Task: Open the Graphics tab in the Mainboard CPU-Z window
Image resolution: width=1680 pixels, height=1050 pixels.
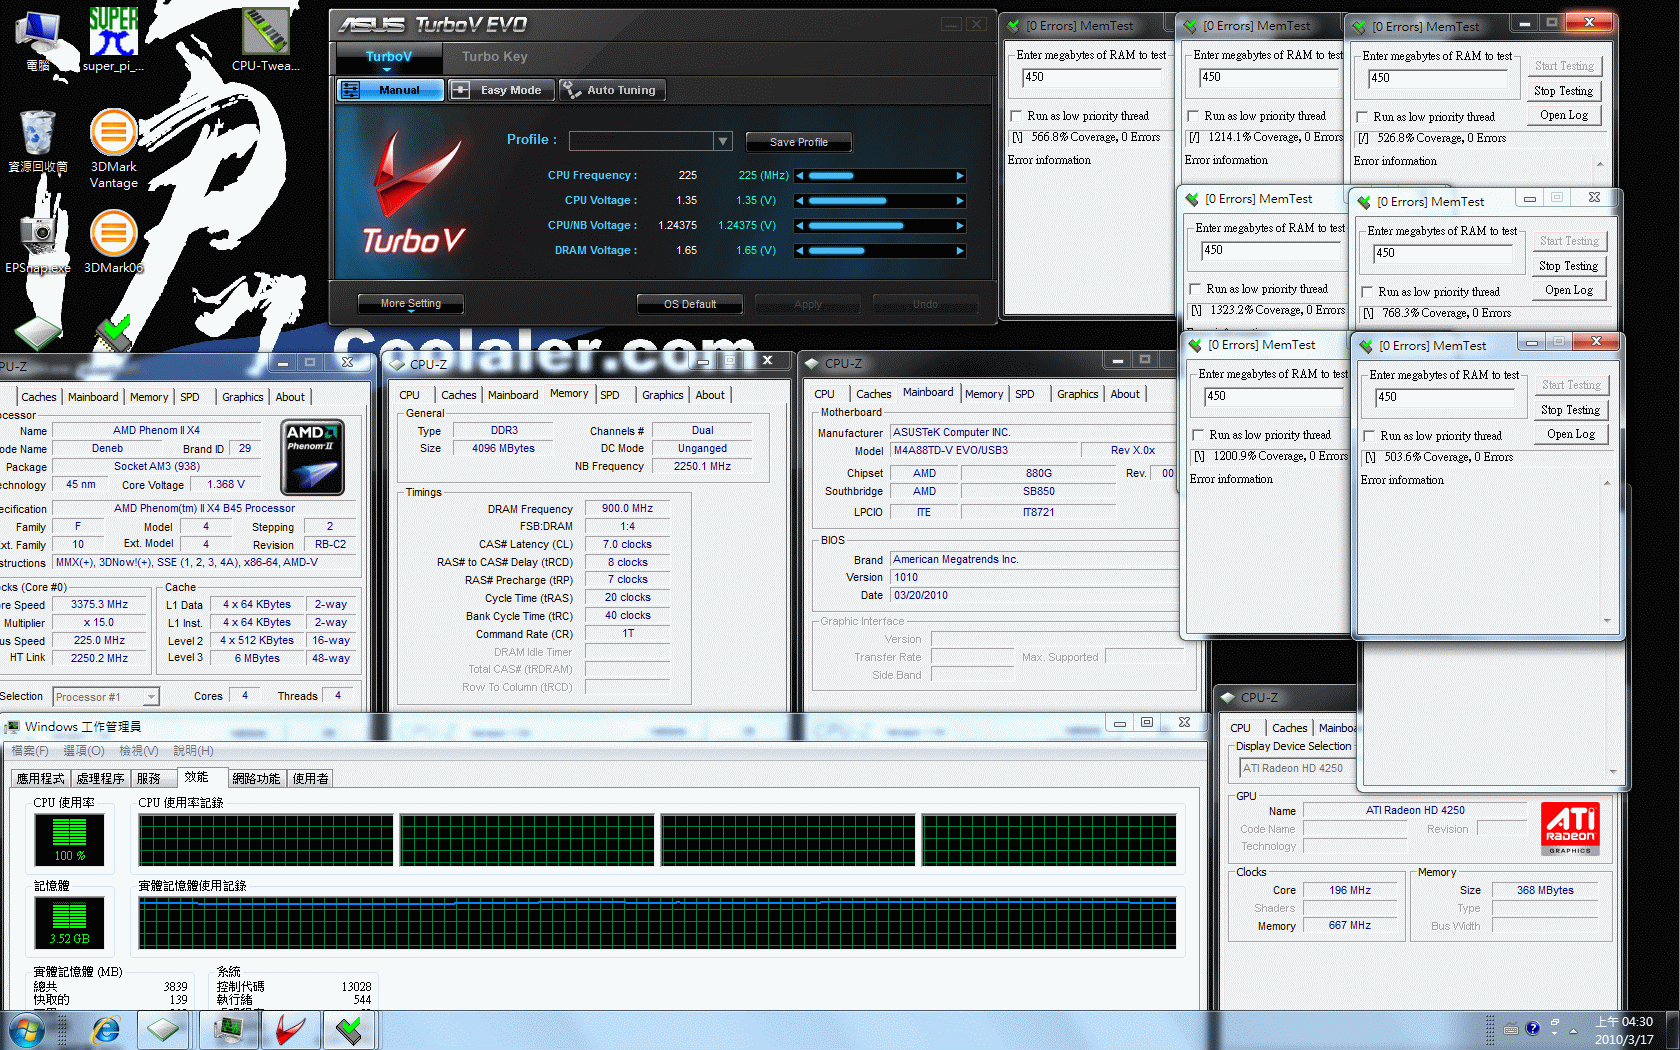Action: (1077, 394)
